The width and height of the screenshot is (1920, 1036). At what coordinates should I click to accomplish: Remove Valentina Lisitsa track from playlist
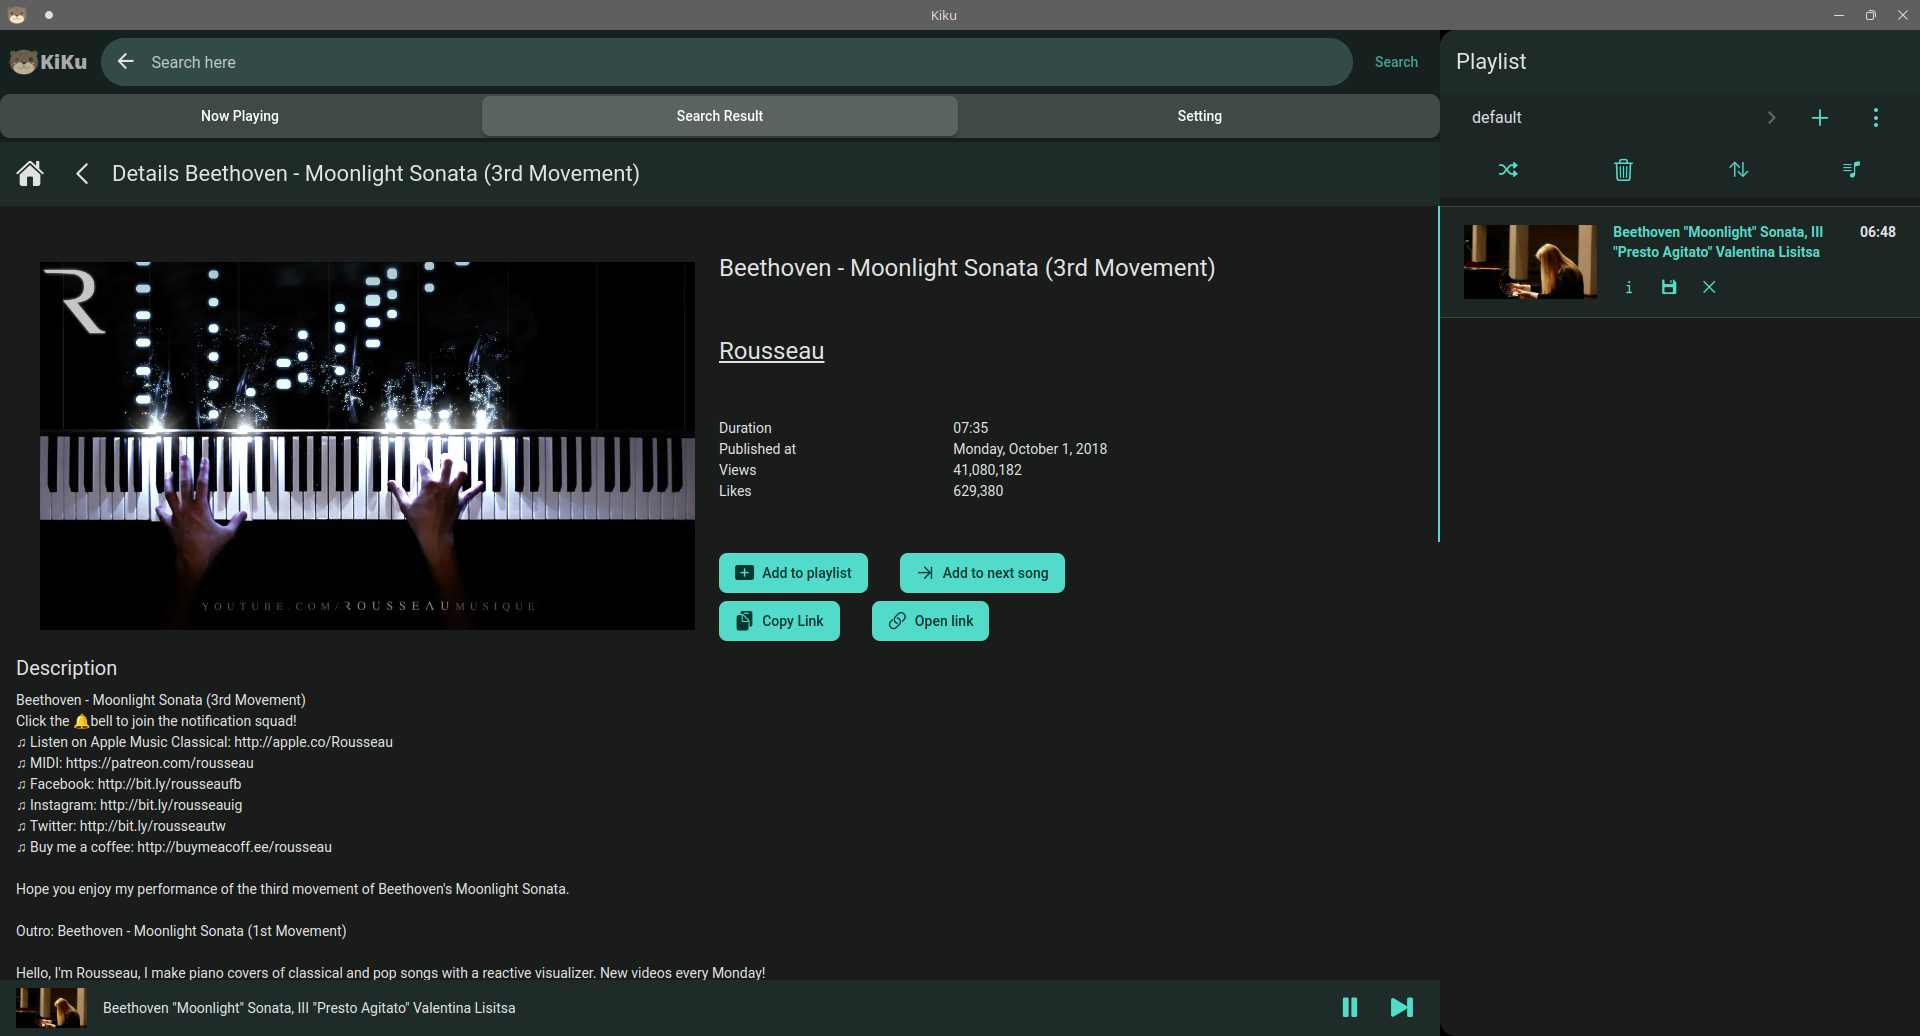point(1709,288)
